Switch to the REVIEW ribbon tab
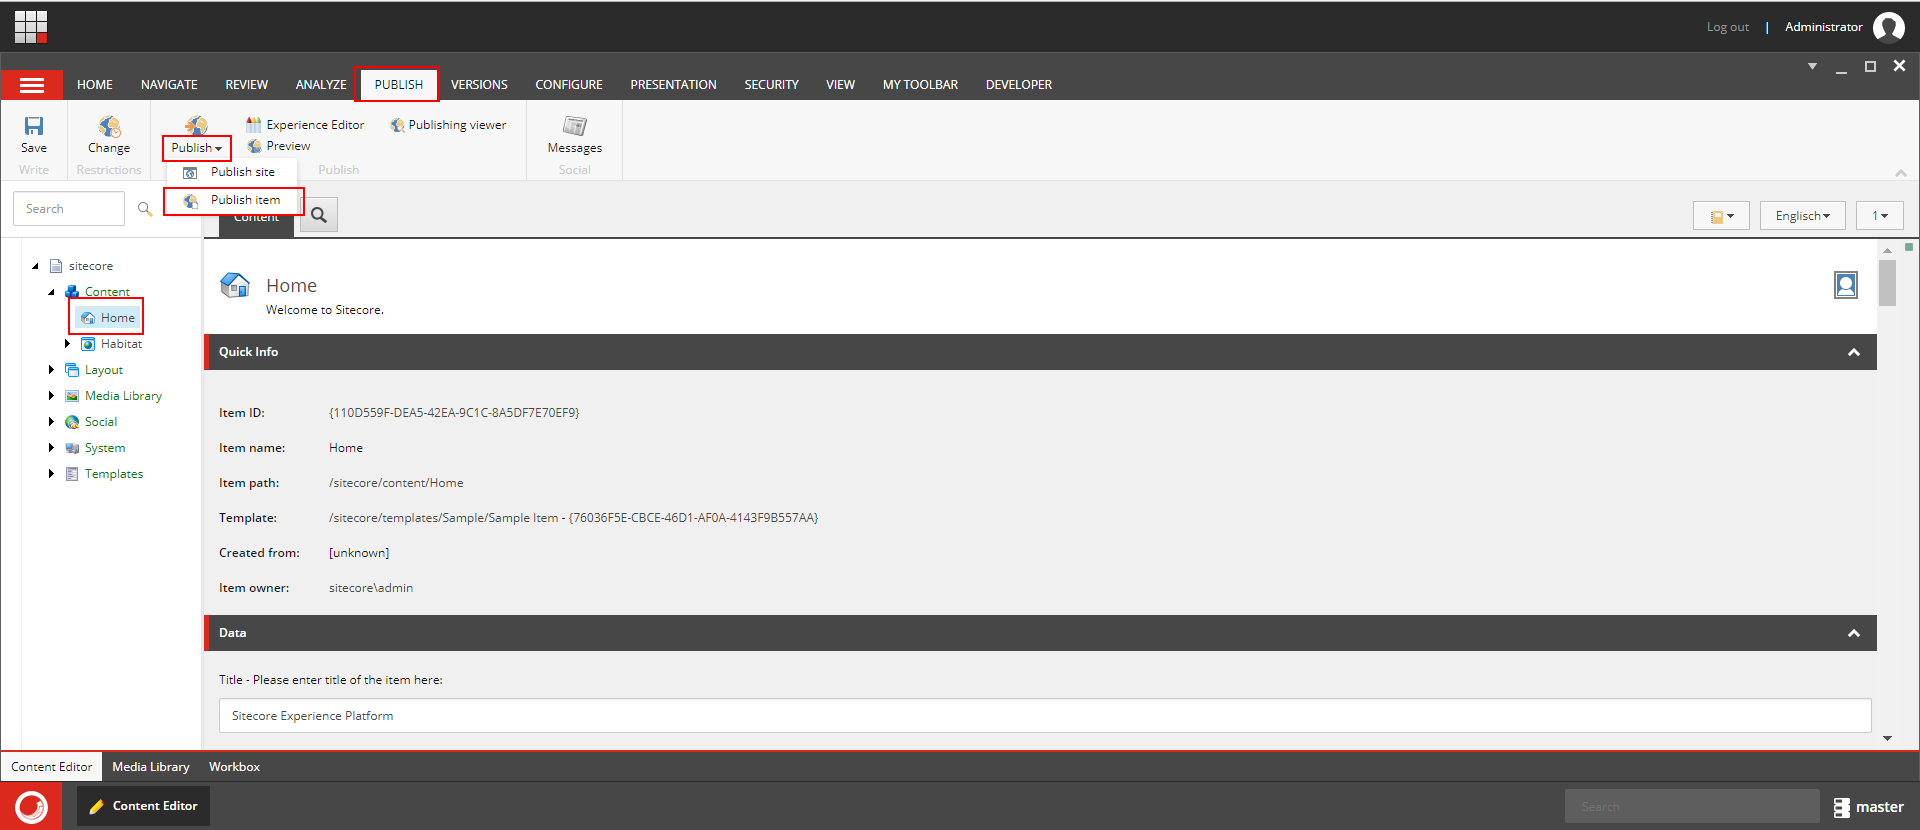Screen dimensions: 1920x830 point(246,85)
